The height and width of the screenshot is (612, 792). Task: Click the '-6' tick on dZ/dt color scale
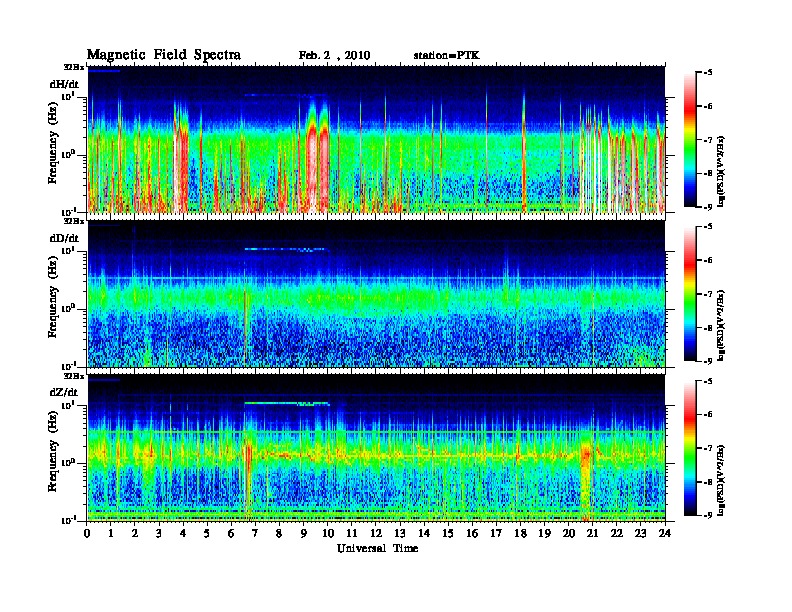708,414
